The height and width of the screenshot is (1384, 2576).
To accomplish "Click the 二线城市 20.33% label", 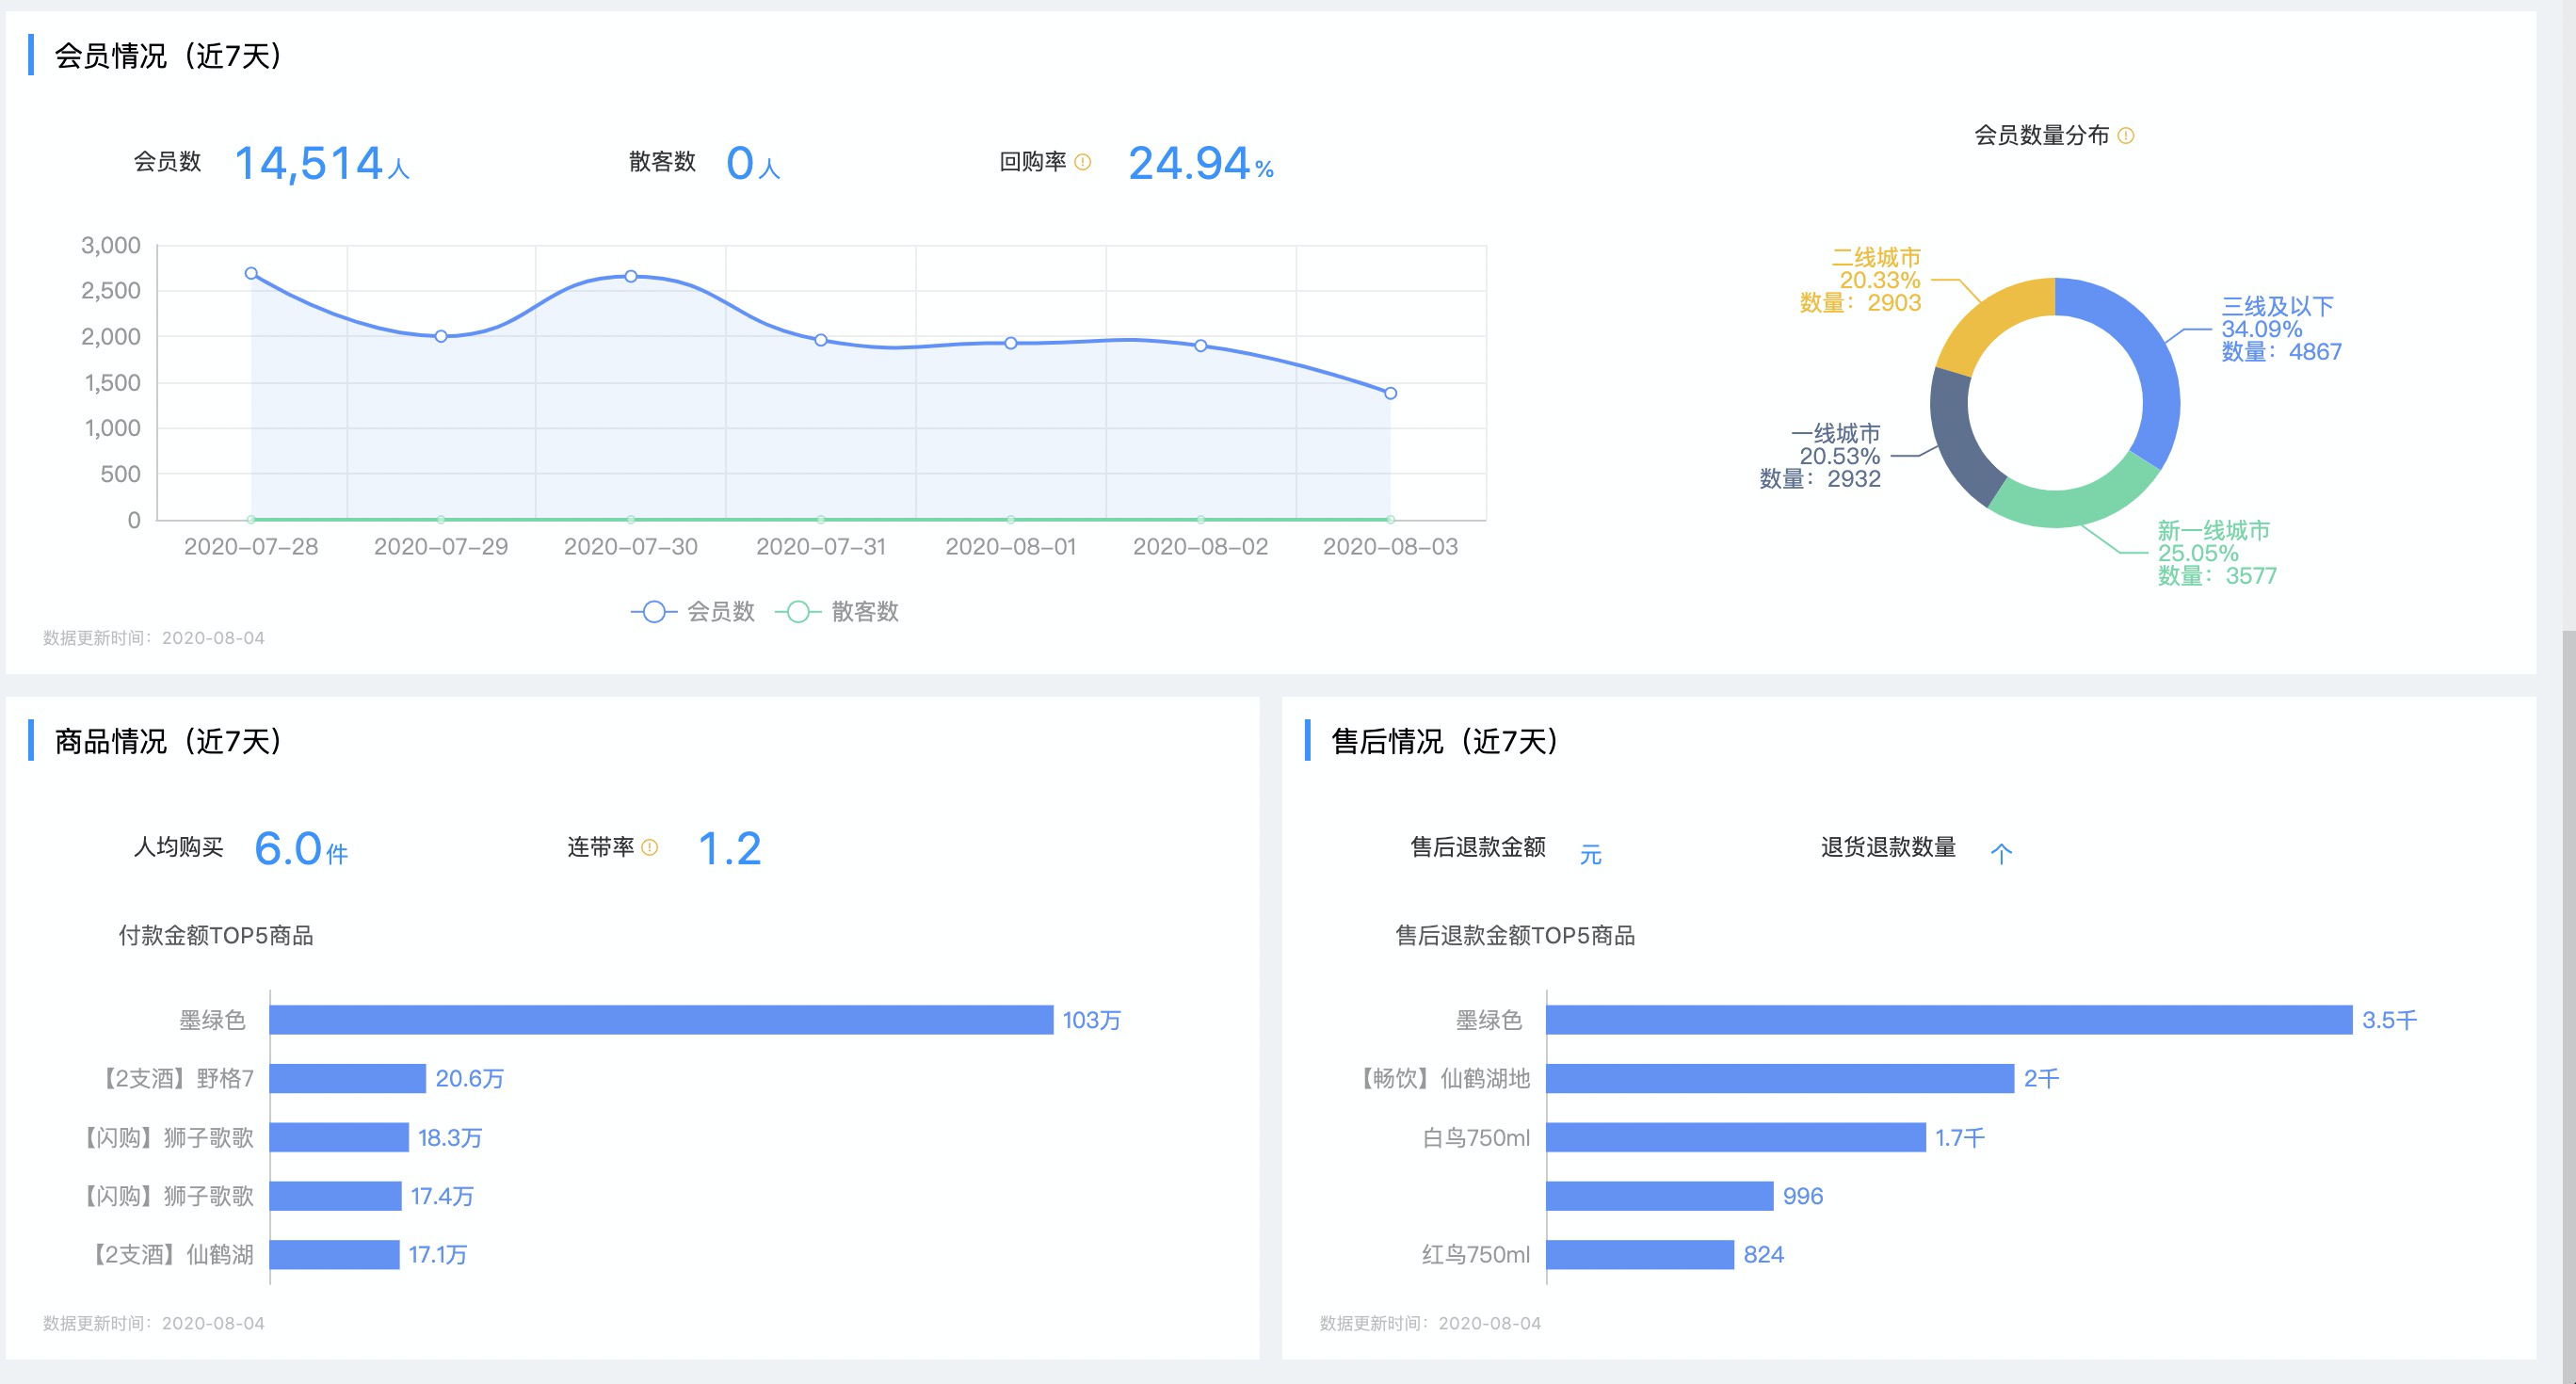I will tap(1860, 280).
